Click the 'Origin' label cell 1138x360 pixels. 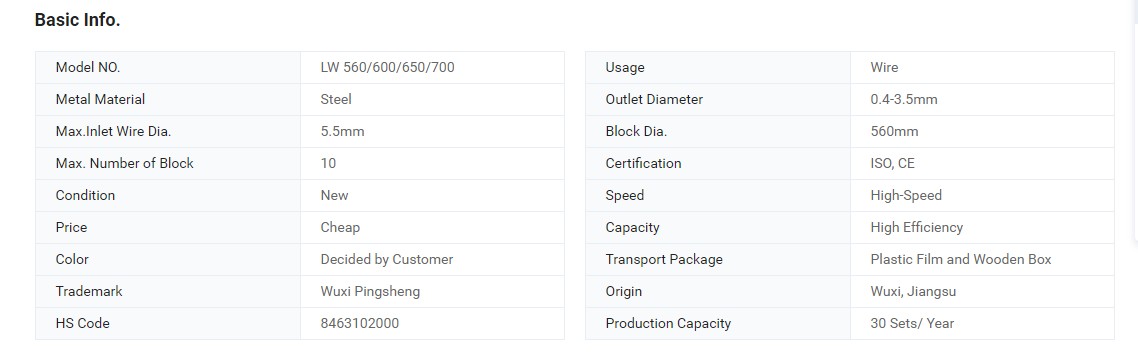tap(718, 291)
